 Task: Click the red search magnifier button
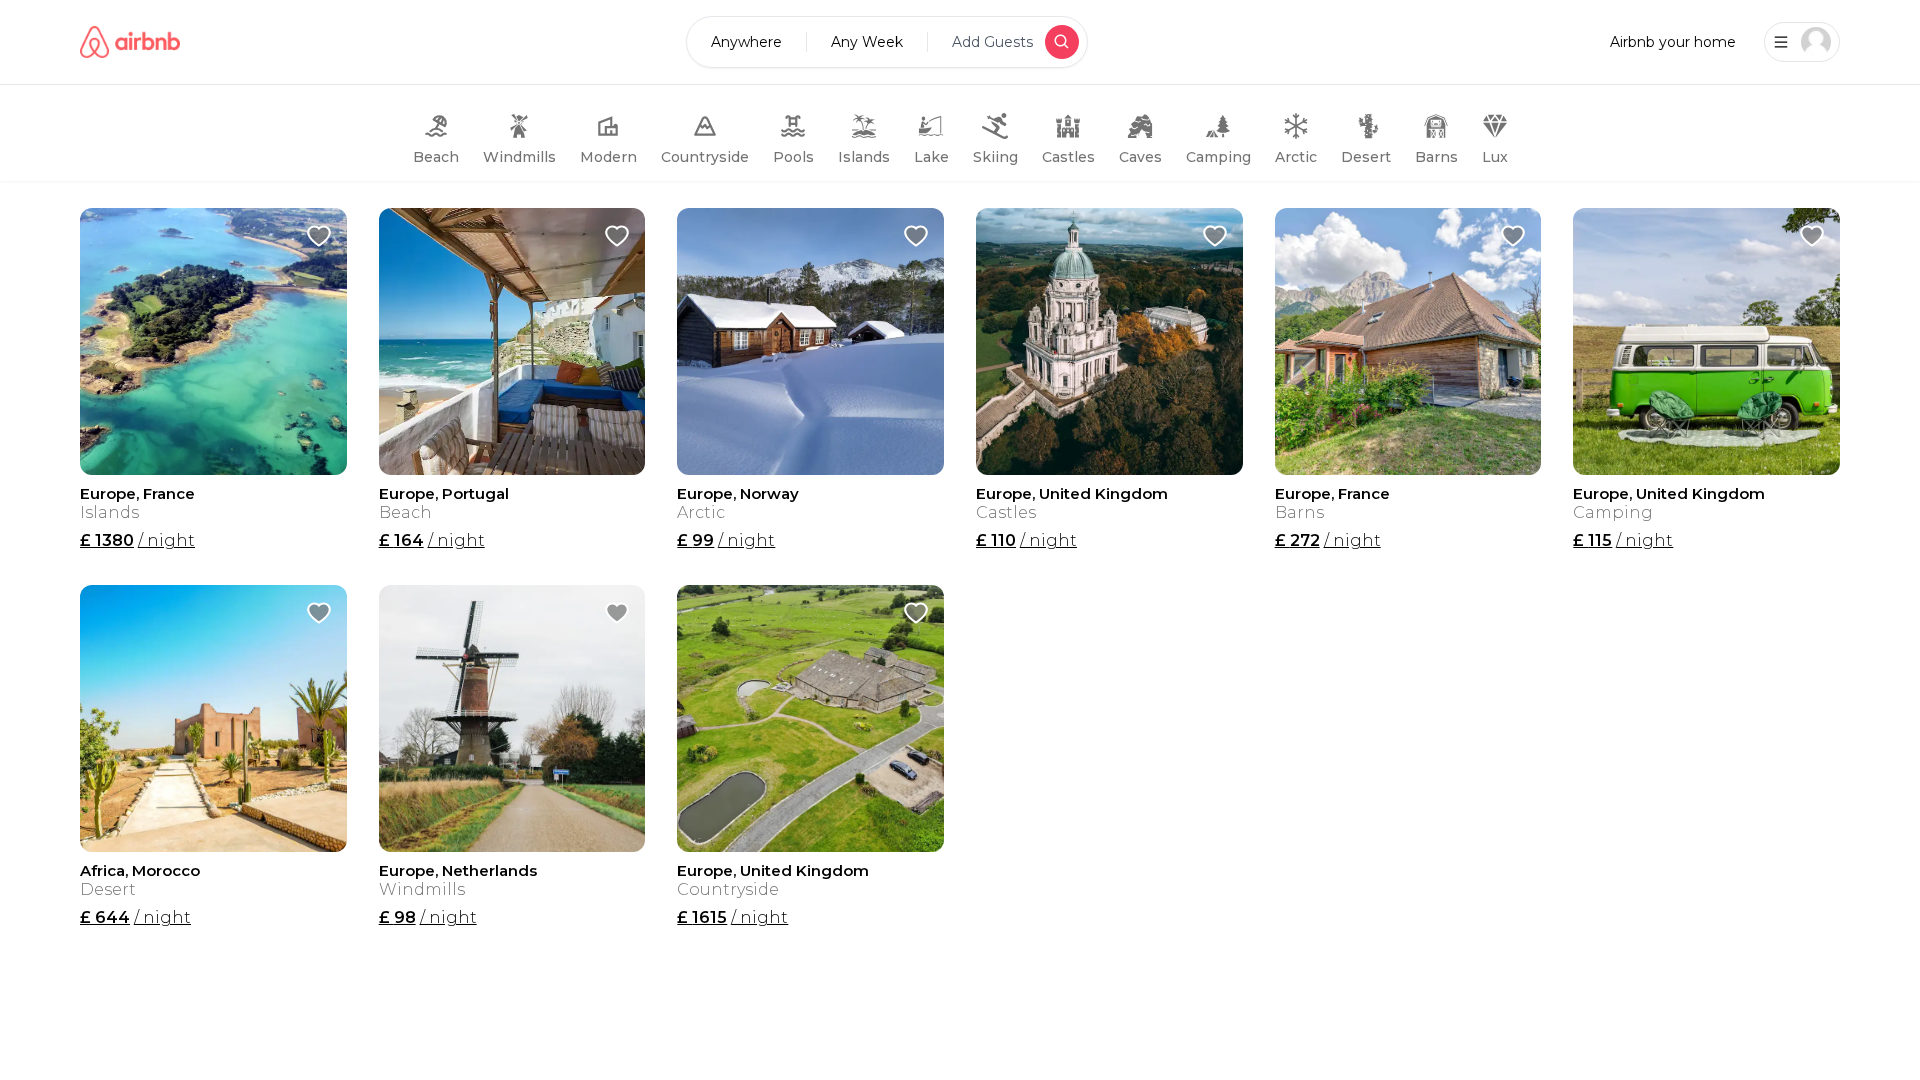coord(1062,42)
